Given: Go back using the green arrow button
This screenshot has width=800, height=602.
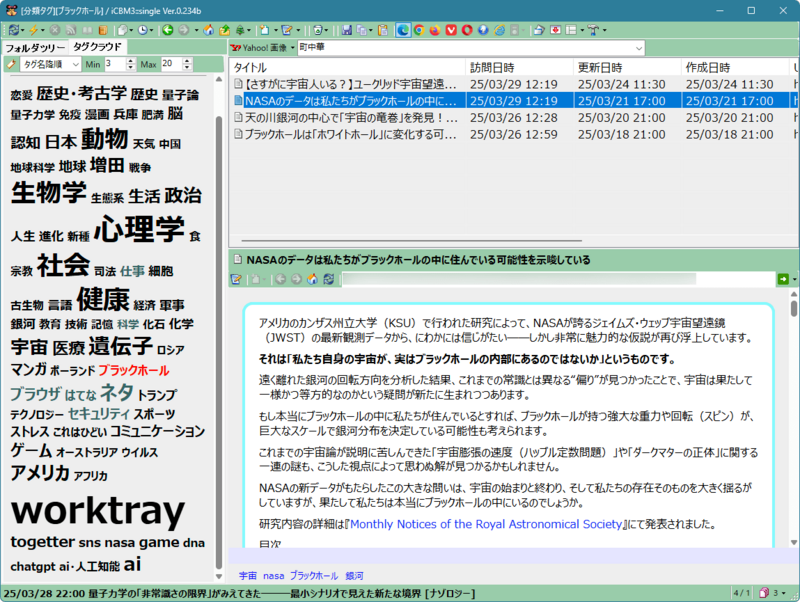Looking at the screenshot, I should pyautogui.click(x=168, y=30).
